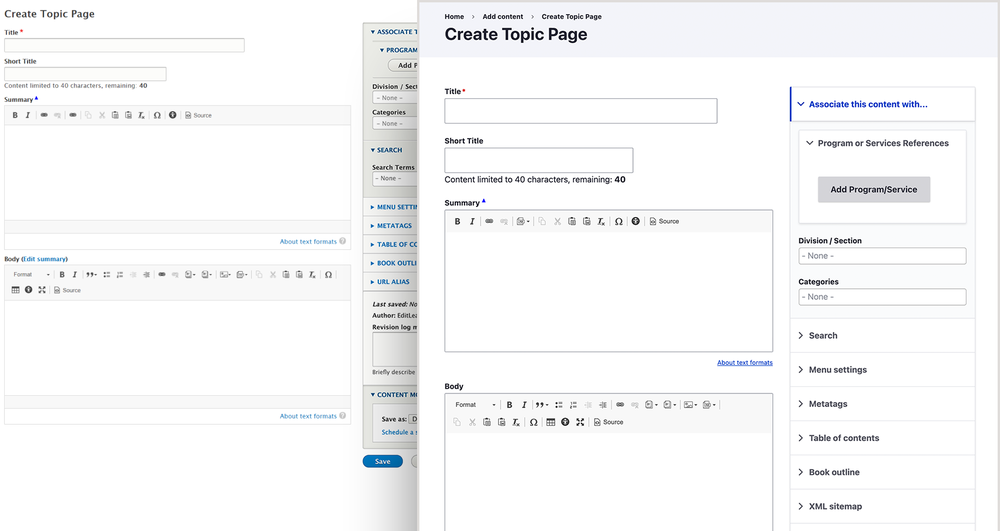Click Paste icon in right form Summary toolbar
Viewport: 1000px width, 531px height.
tap(572, 221)
